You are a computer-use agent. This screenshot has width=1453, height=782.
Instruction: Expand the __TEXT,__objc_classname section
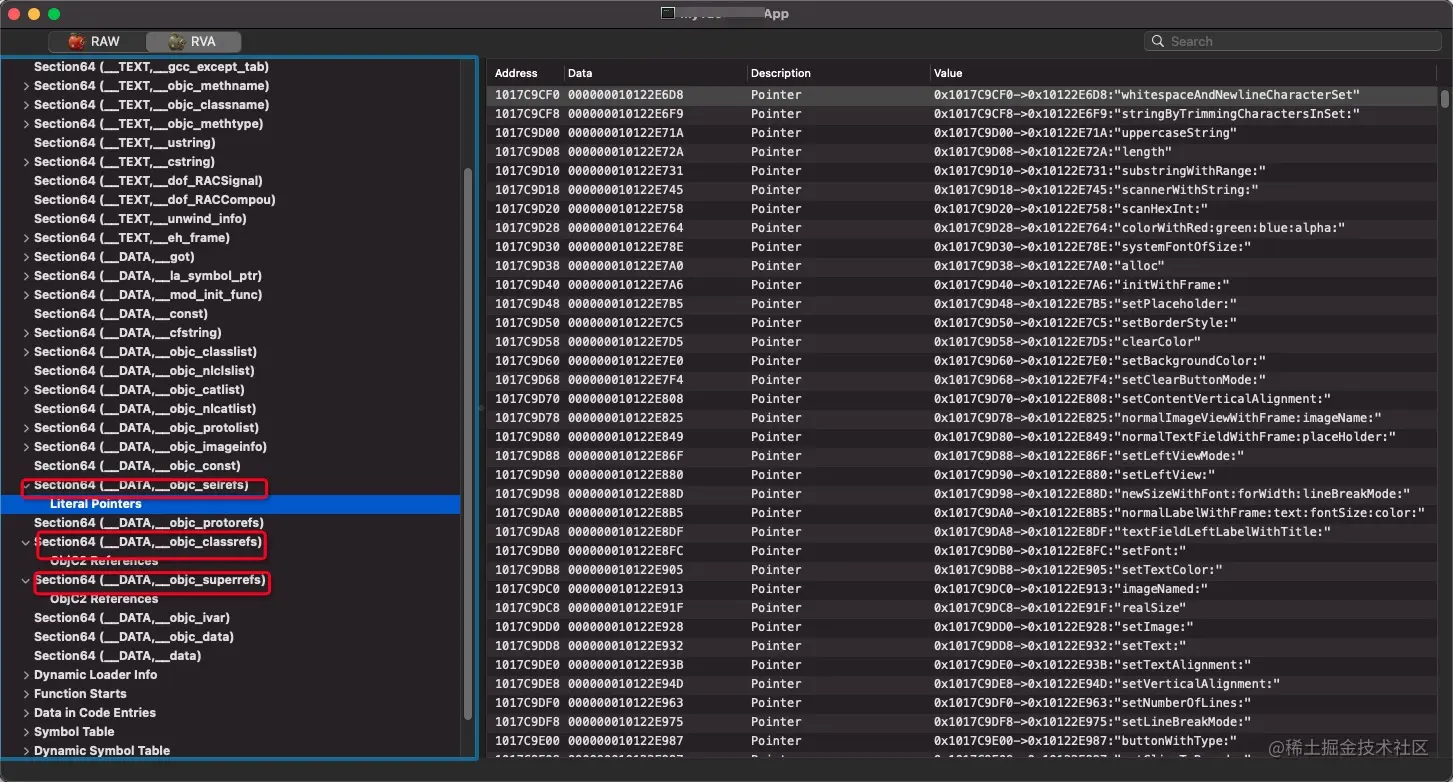26,105
